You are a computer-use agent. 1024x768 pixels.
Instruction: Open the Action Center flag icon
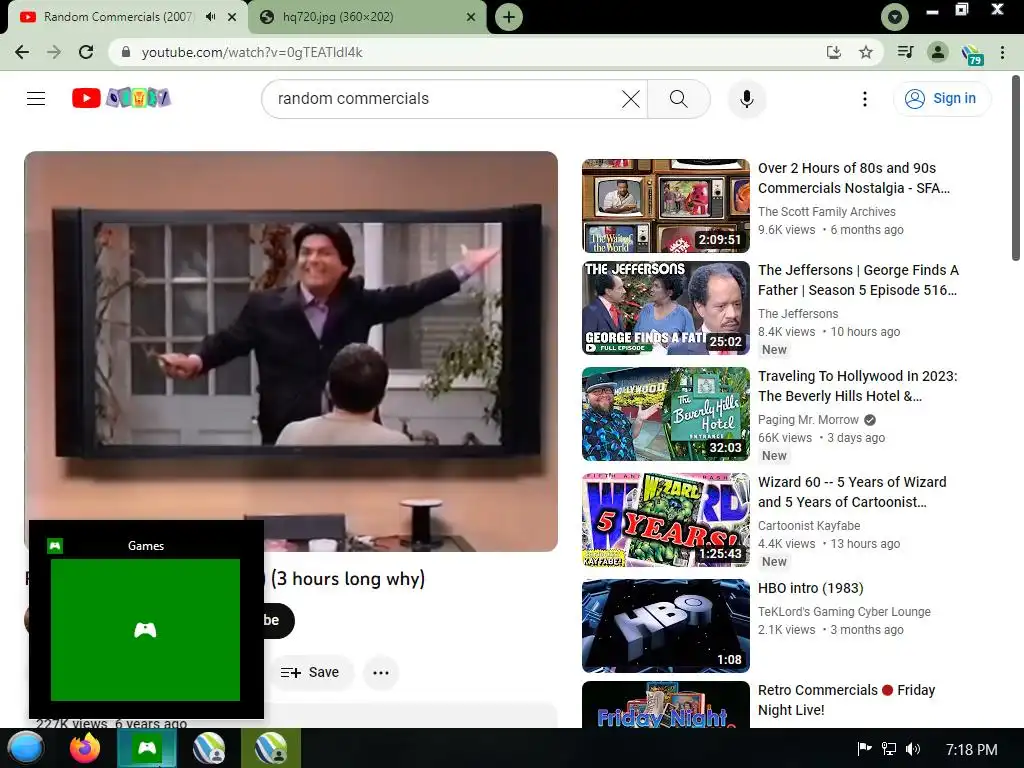tap(864, 749)
